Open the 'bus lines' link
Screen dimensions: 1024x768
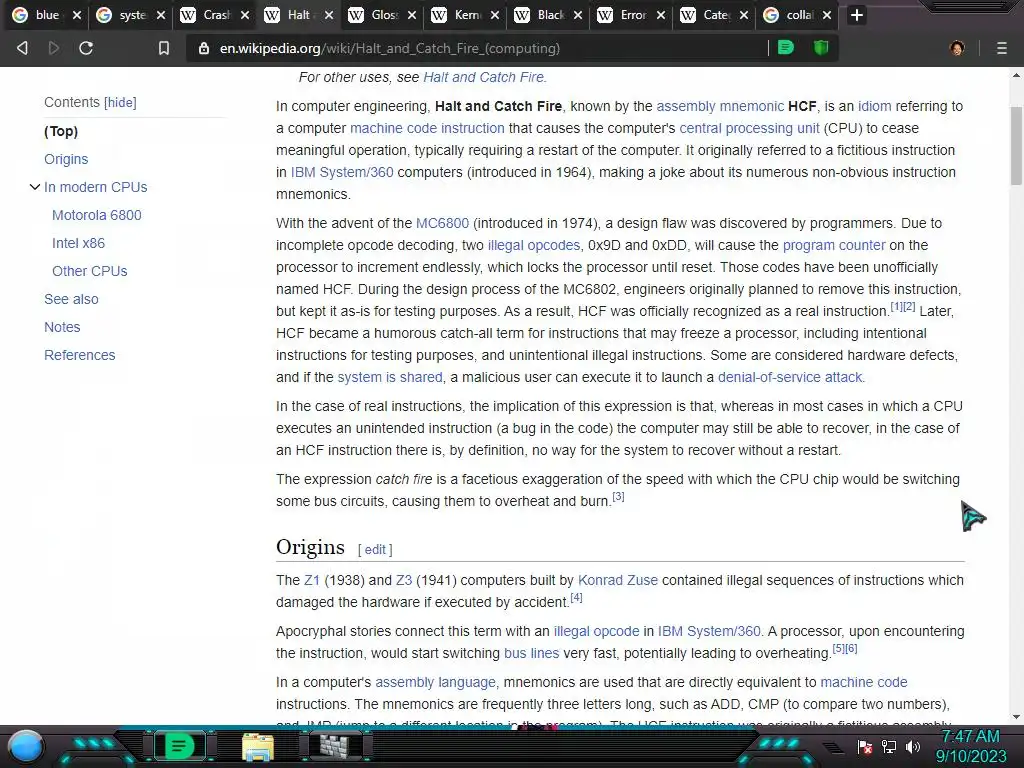tap(532, 654)
